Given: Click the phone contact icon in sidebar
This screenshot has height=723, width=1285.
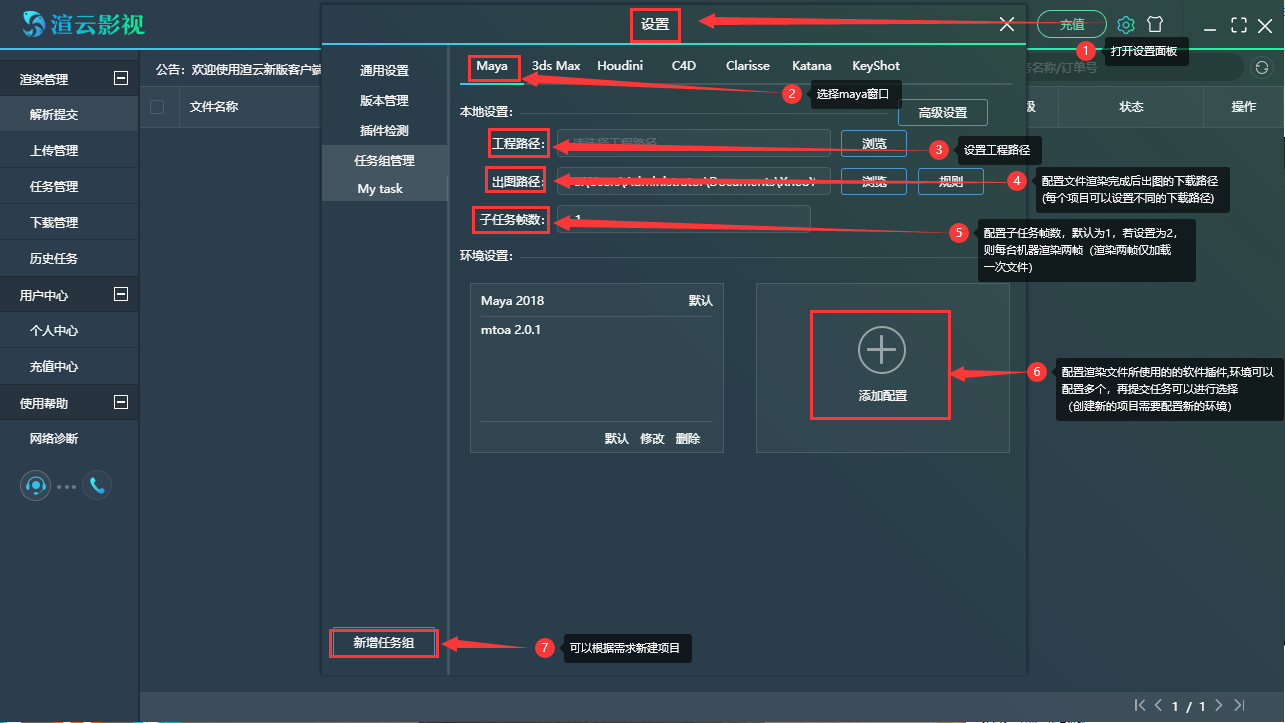Looking at the screenshot, I should 97,486.
